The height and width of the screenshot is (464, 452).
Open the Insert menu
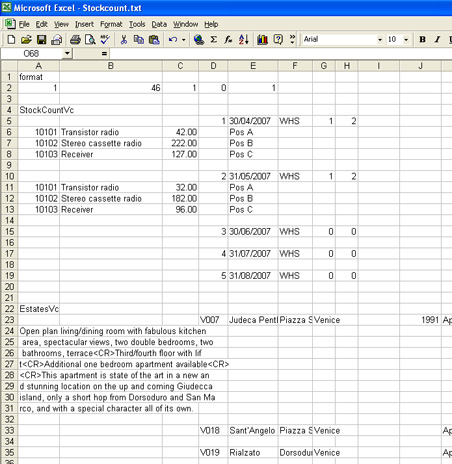(x=84, y=24)
